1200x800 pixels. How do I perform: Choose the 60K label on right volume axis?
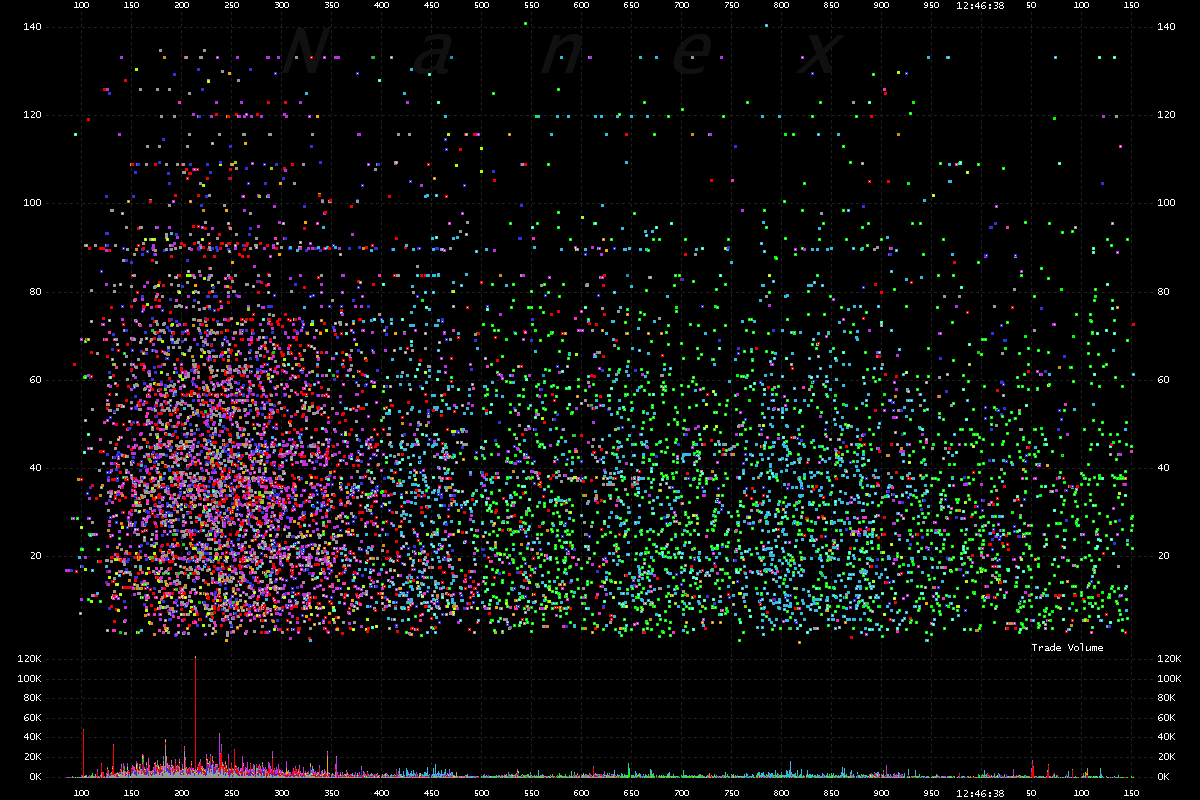tap(1166, 718)
